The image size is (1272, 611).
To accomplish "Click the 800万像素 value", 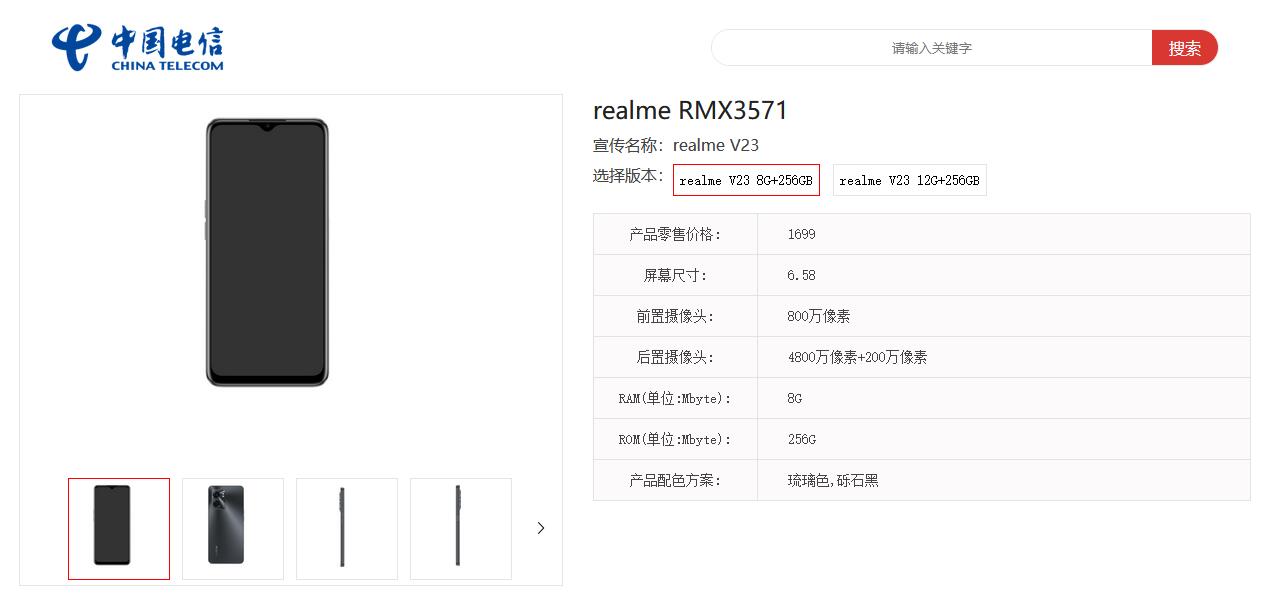I will coord(819,316).
